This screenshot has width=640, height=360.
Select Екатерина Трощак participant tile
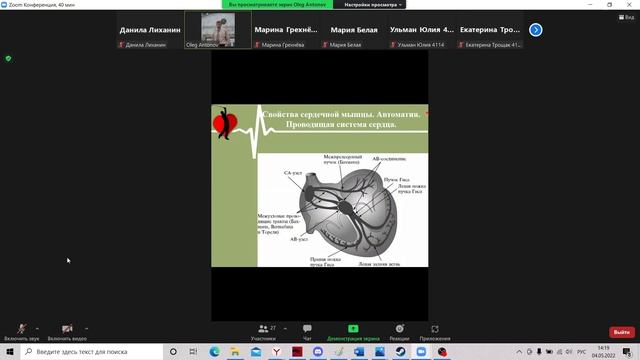[490, 30]
